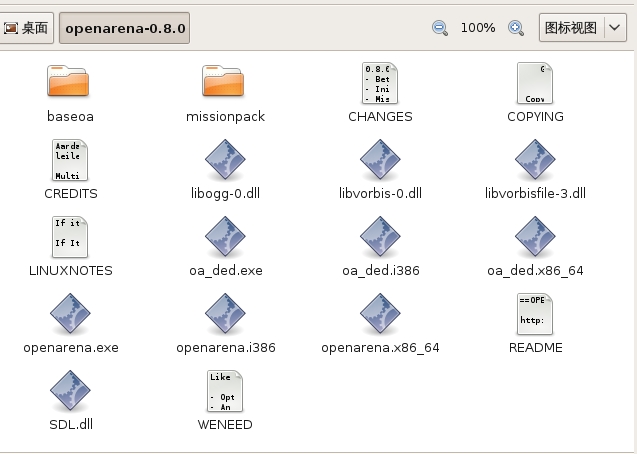This screenshot has height=454, width=637.
Task: Select the CHANGES text file icon
Action: (380, 83)
